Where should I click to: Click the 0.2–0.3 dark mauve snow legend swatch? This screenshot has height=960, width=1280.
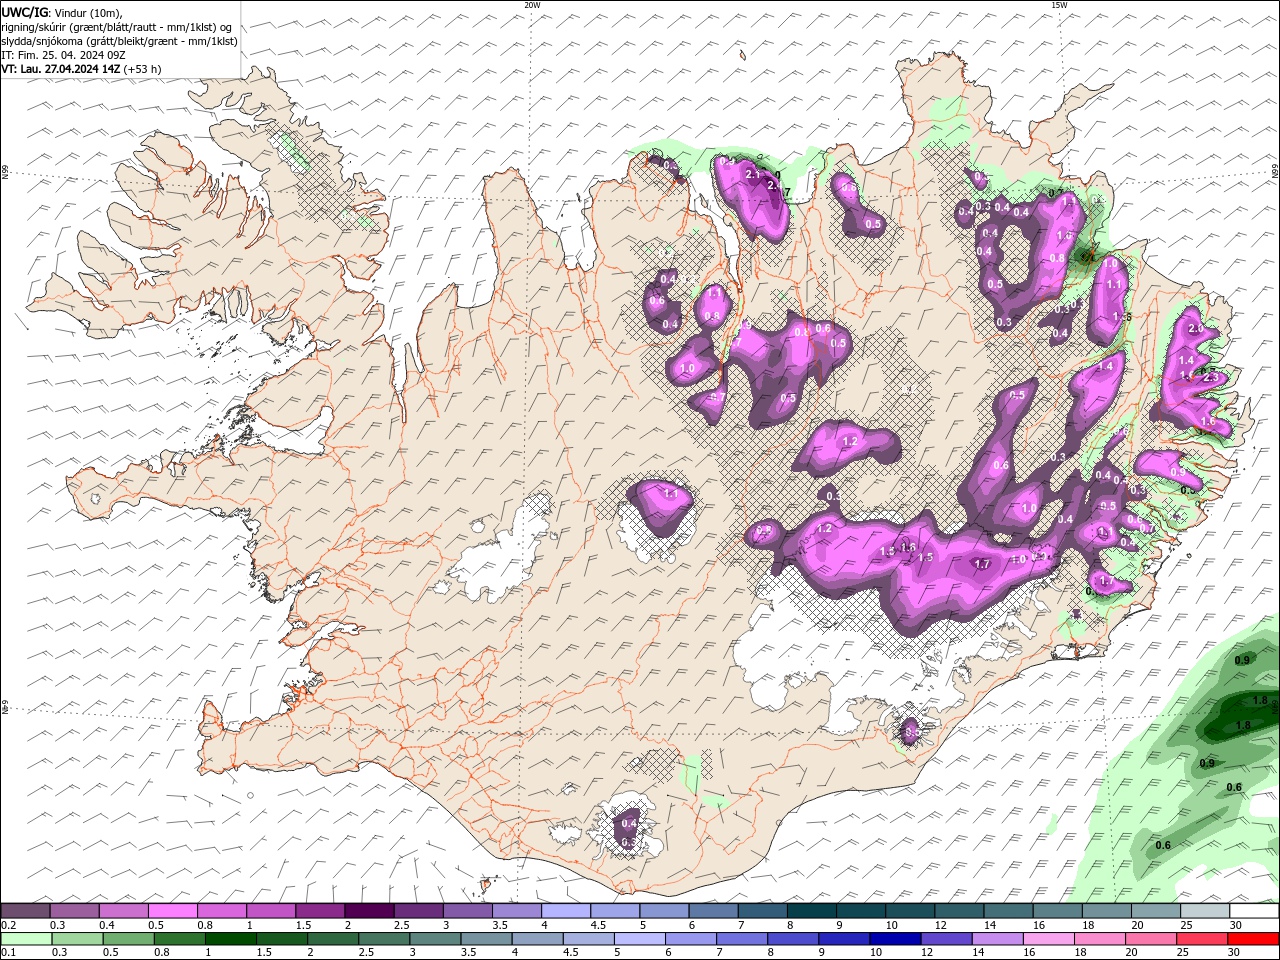coord(25,911)
